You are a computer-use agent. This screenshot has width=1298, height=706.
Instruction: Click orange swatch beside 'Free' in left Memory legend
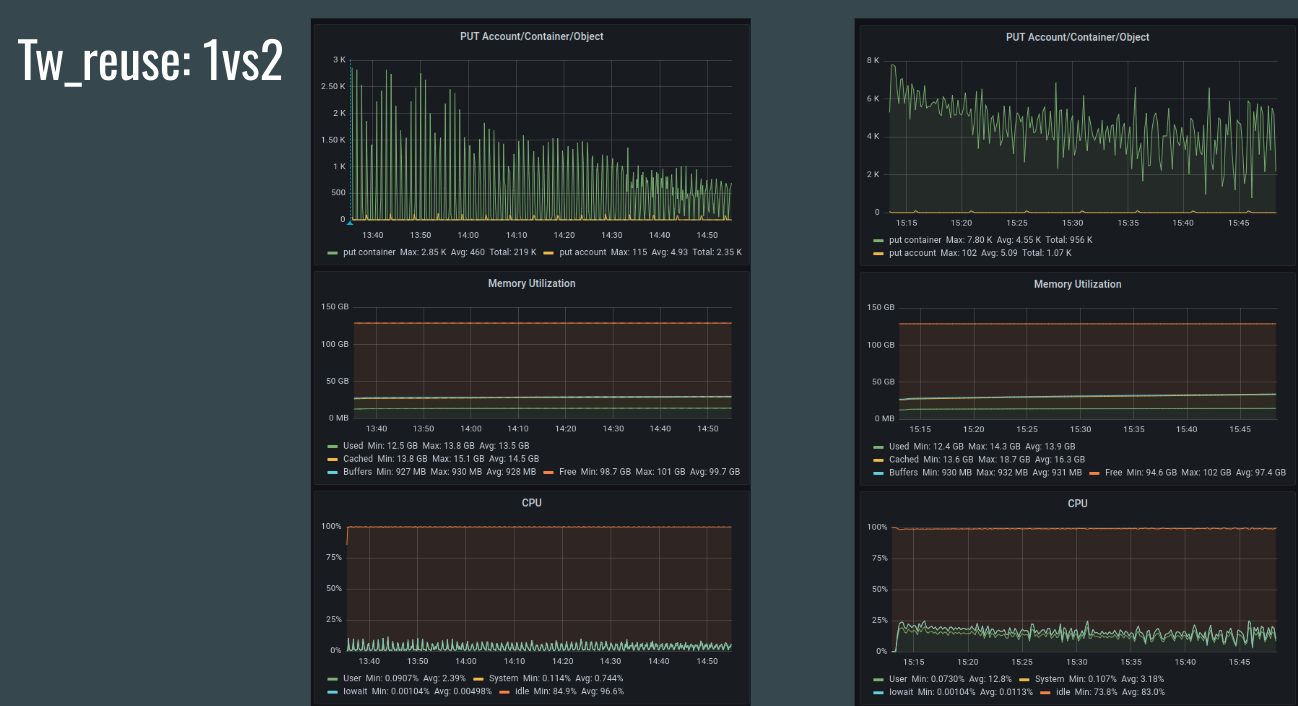pos(548,471)
